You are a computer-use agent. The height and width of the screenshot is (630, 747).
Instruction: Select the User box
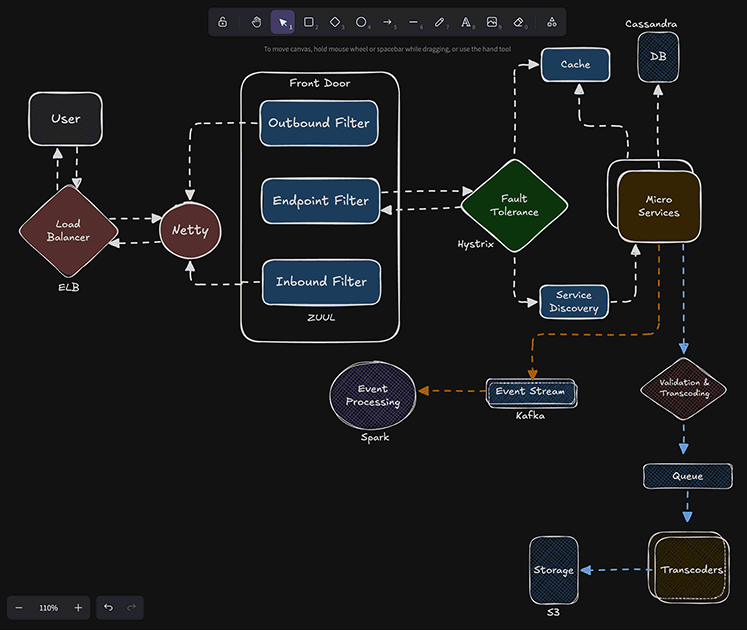click(x=66, y=119)
